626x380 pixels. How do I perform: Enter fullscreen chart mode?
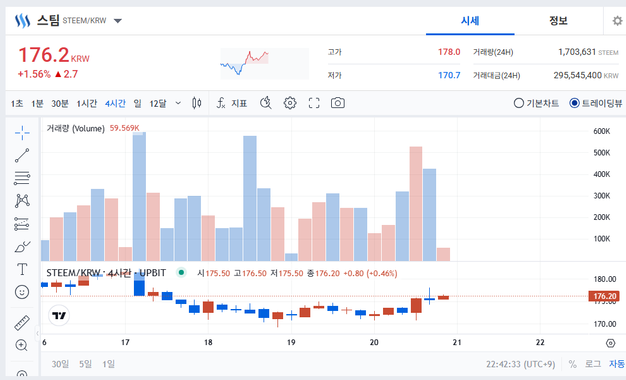pyautogui.click(x=314, y=103)
